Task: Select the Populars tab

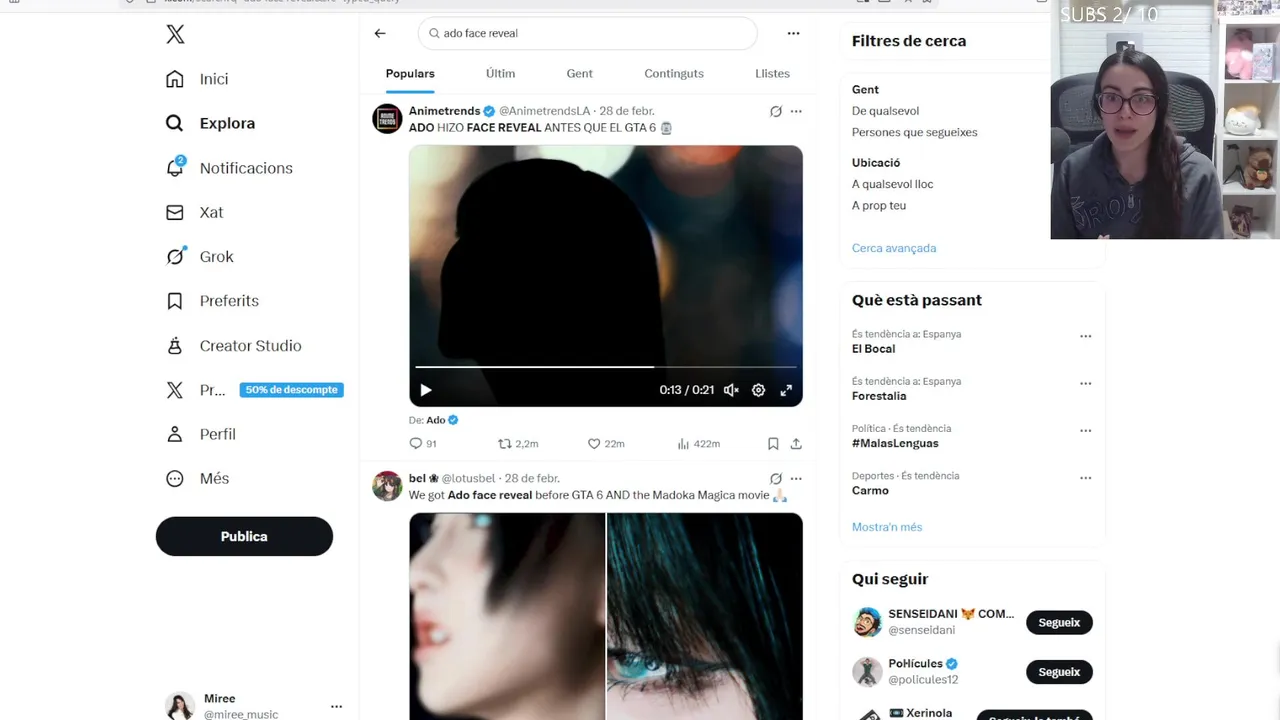Action: point(410,73)
